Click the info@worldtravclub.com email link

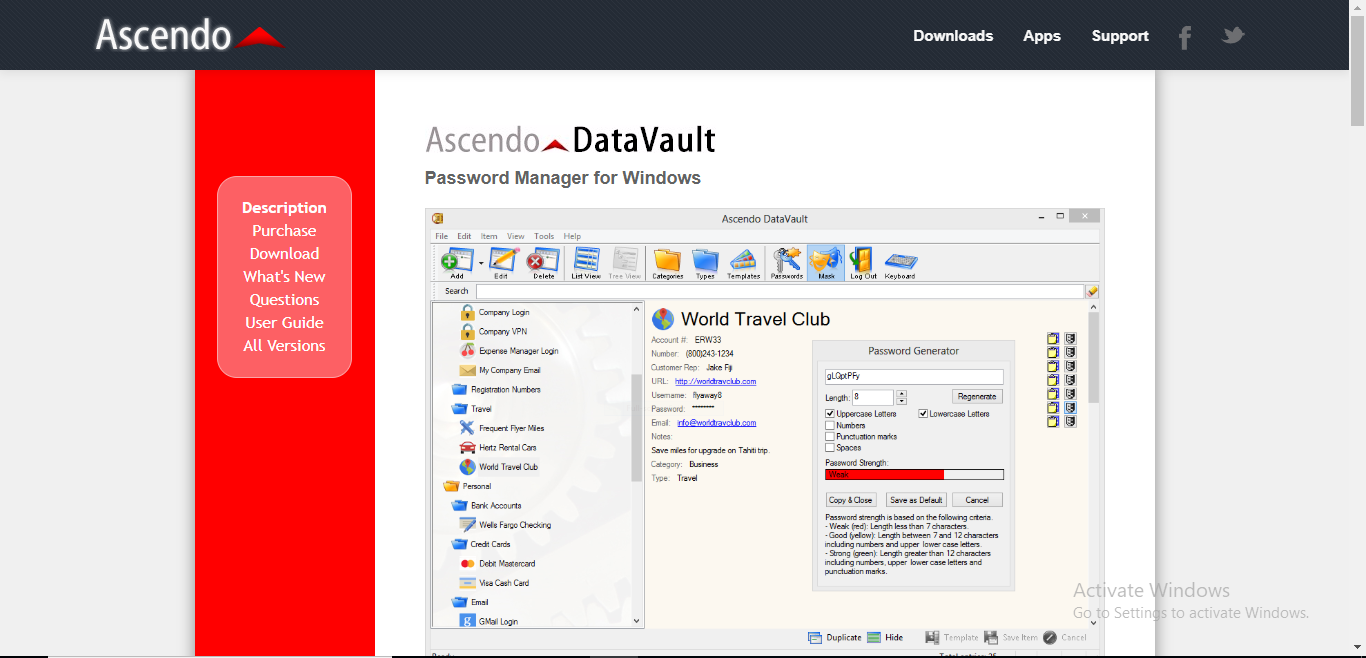717,423
